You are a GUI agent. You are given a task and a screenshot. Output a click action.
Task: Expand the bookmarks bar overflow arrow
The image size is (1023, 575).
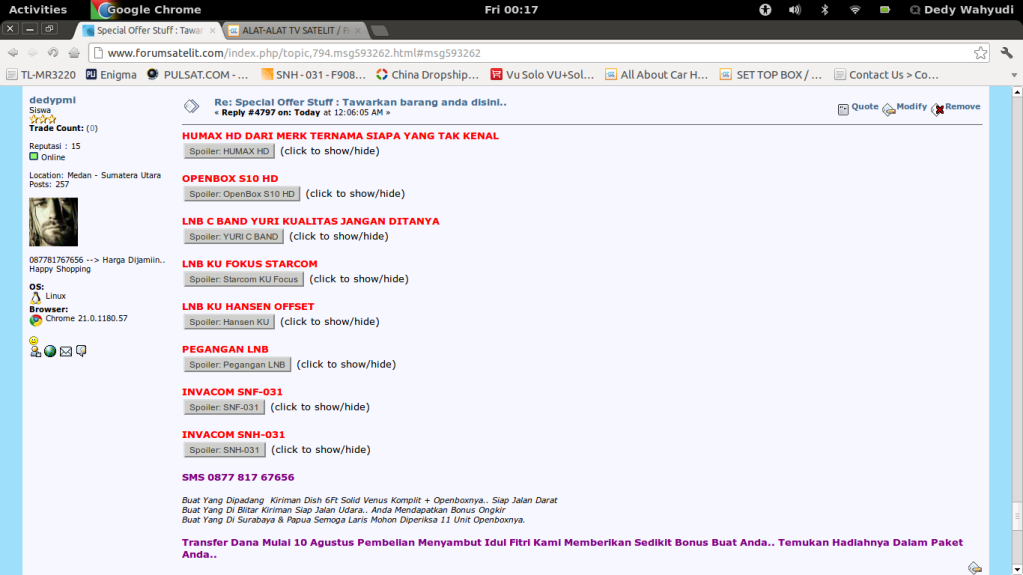[x=1013, y=75]
